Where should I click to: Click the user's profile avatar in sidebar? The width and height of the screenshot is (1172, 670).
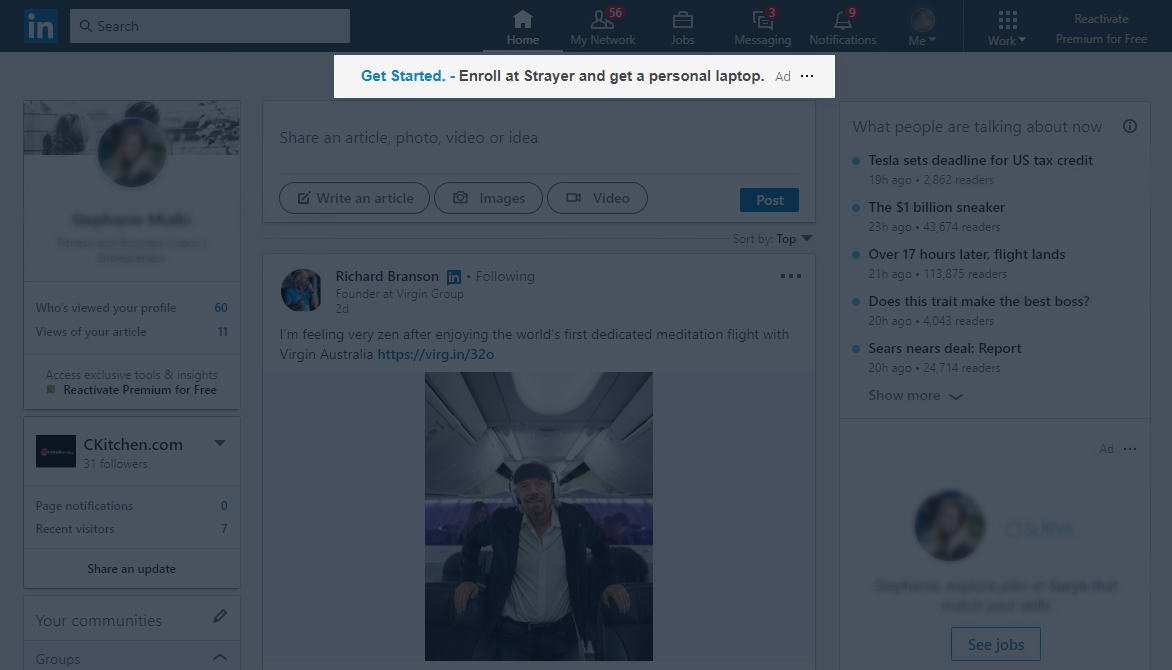pyautogui.click(x=132, y=152)
